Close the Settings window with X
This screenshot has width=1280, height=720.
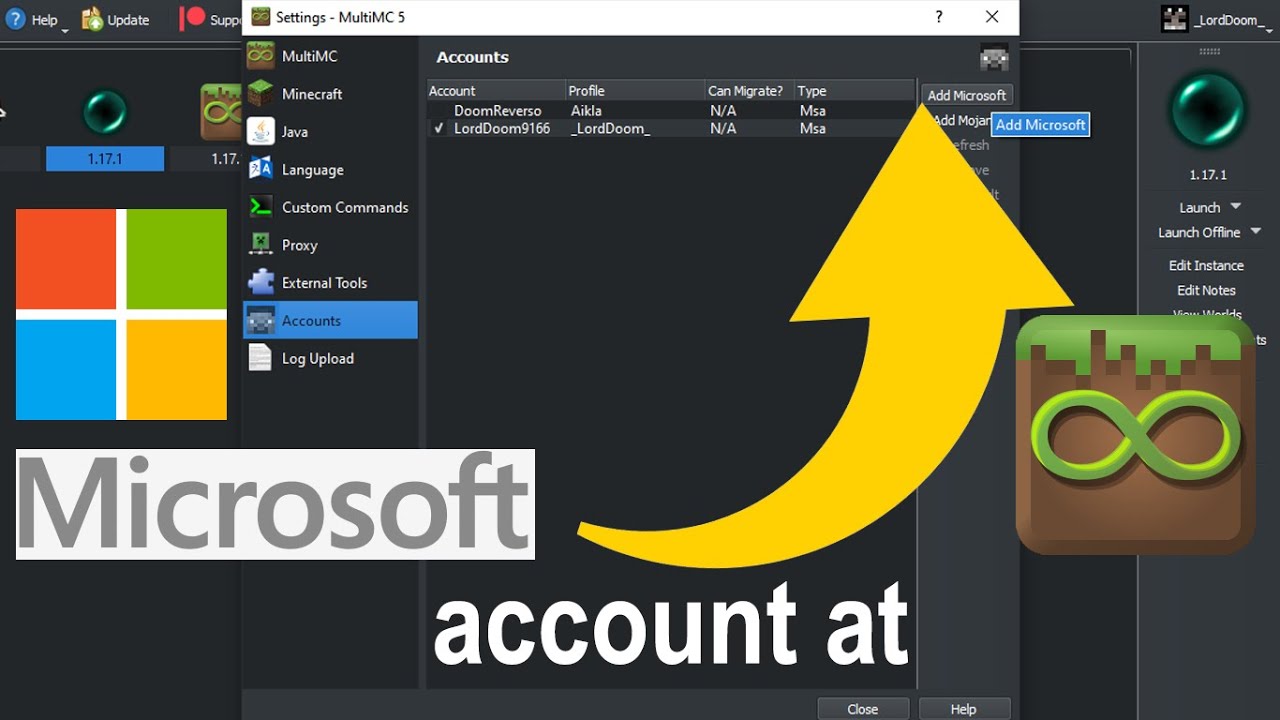[x=992, y=17]
